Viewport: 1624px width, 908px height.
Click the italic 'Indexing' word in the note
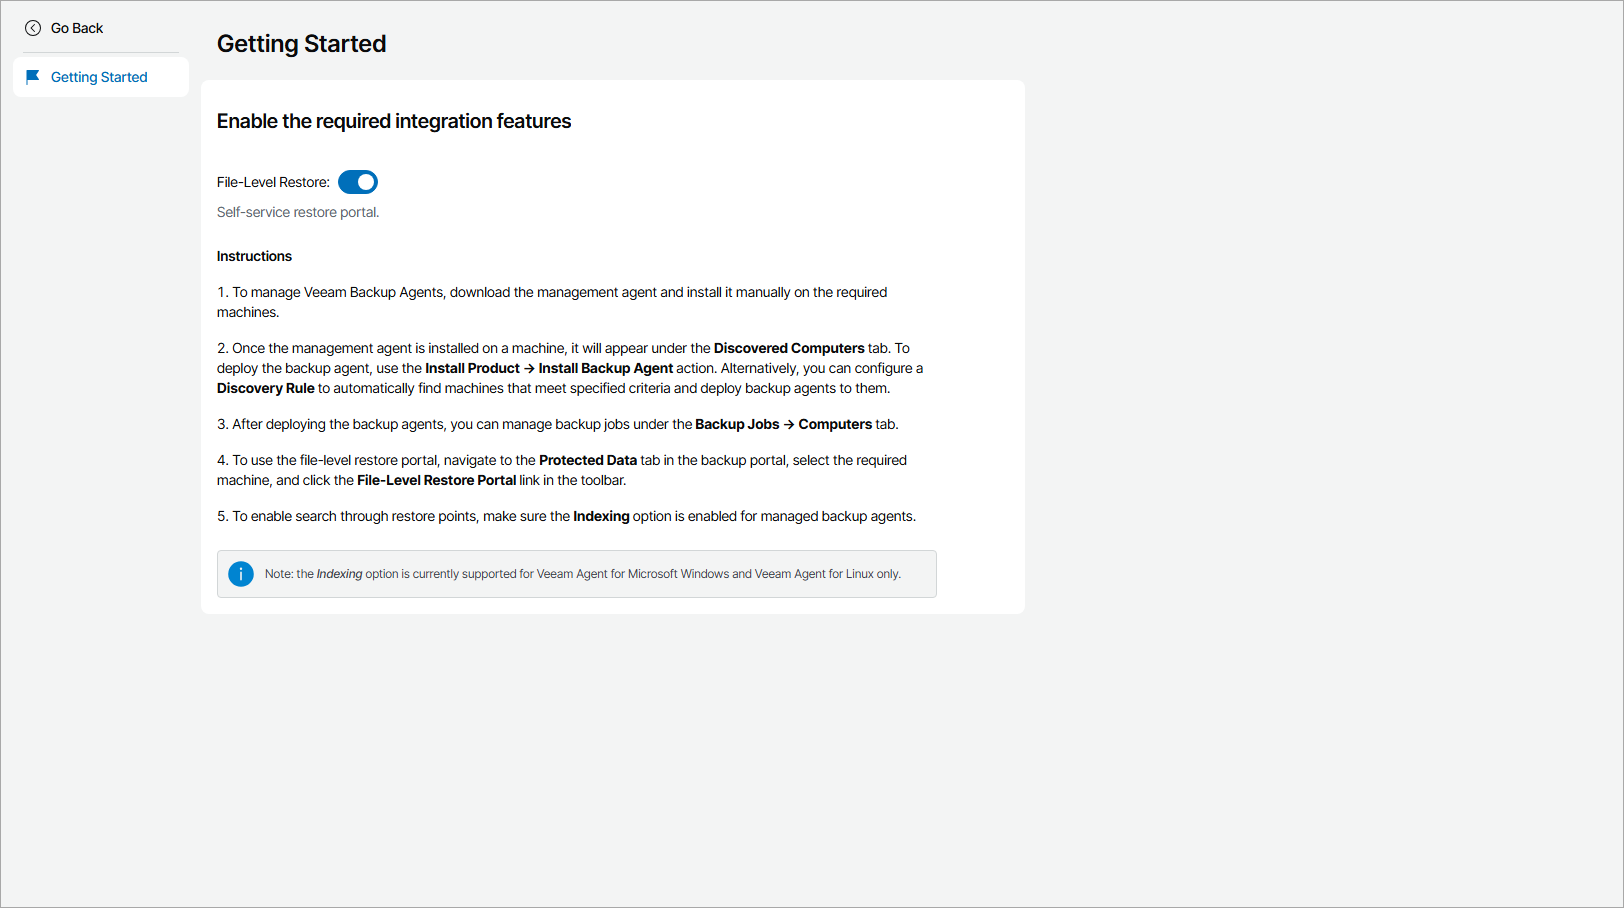(339, 574)
